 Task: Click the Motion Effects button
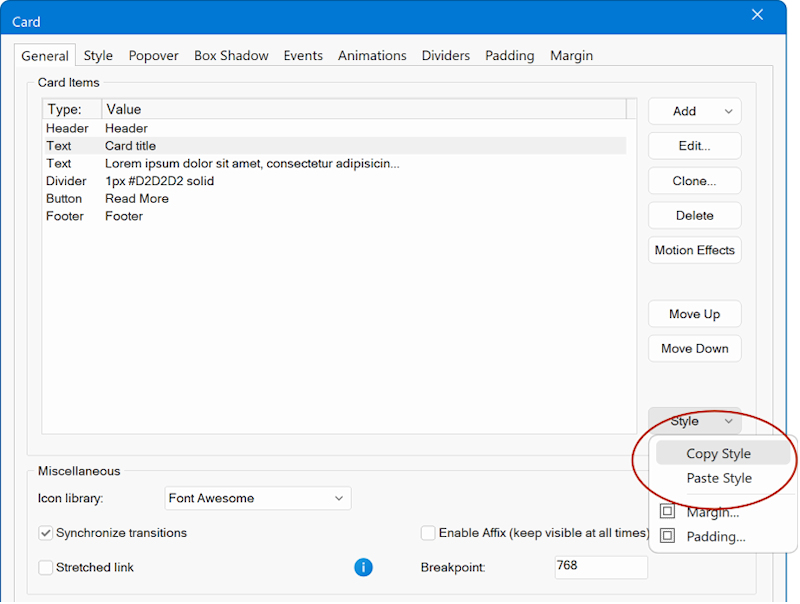point(694,250)
